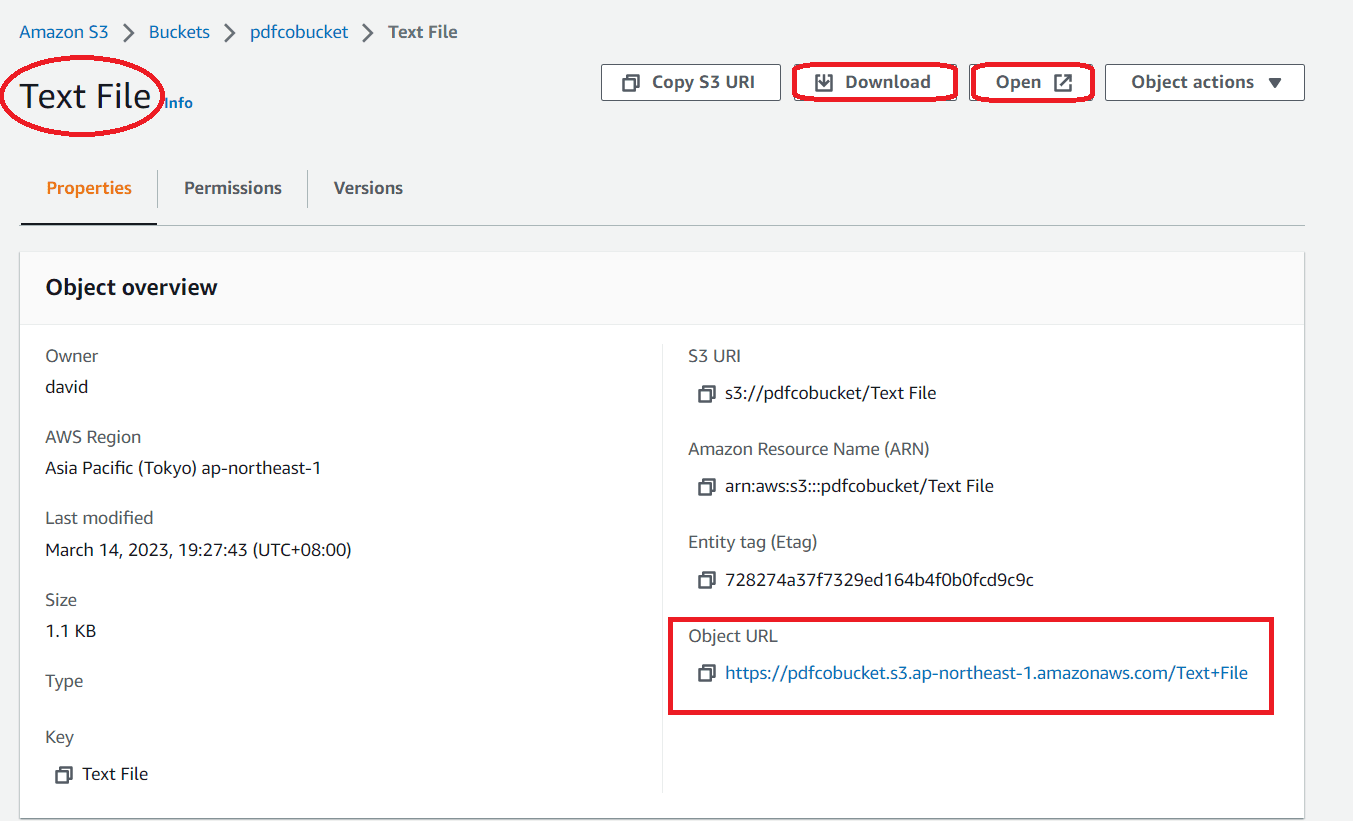
Task: Select the Properties tab
Action: 89,188
